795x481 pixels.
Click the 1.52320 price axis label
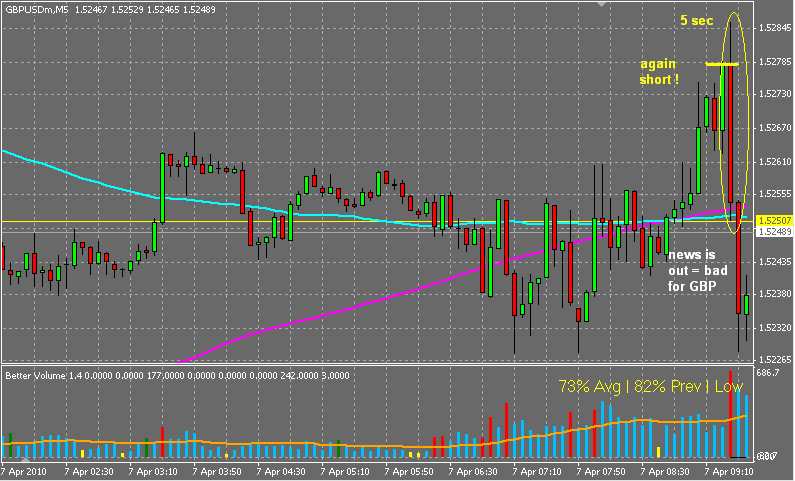click(x=774, y=327)
